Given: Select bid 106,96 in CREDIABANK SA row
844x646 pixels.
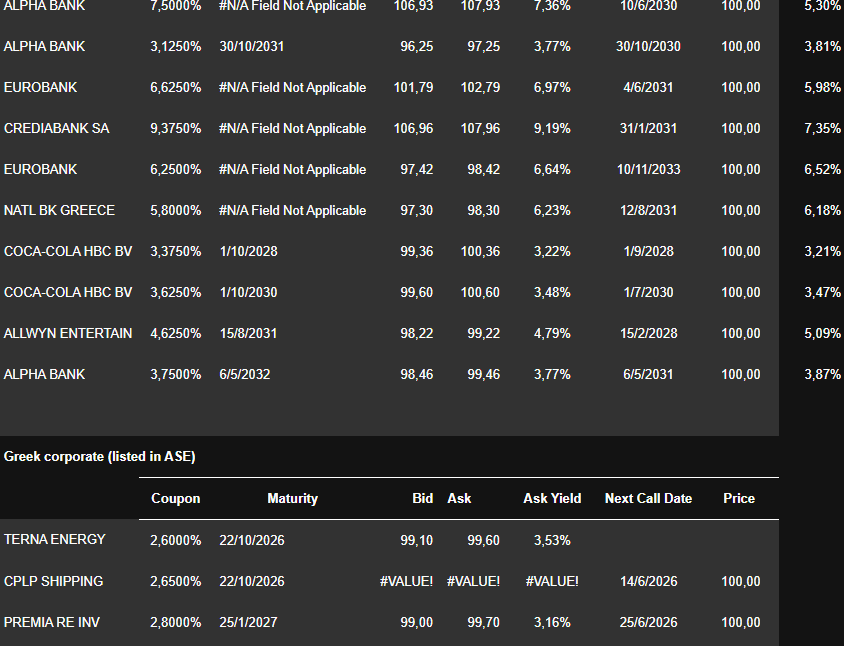Looking at the screenshot, I should [x=413, y=128].
